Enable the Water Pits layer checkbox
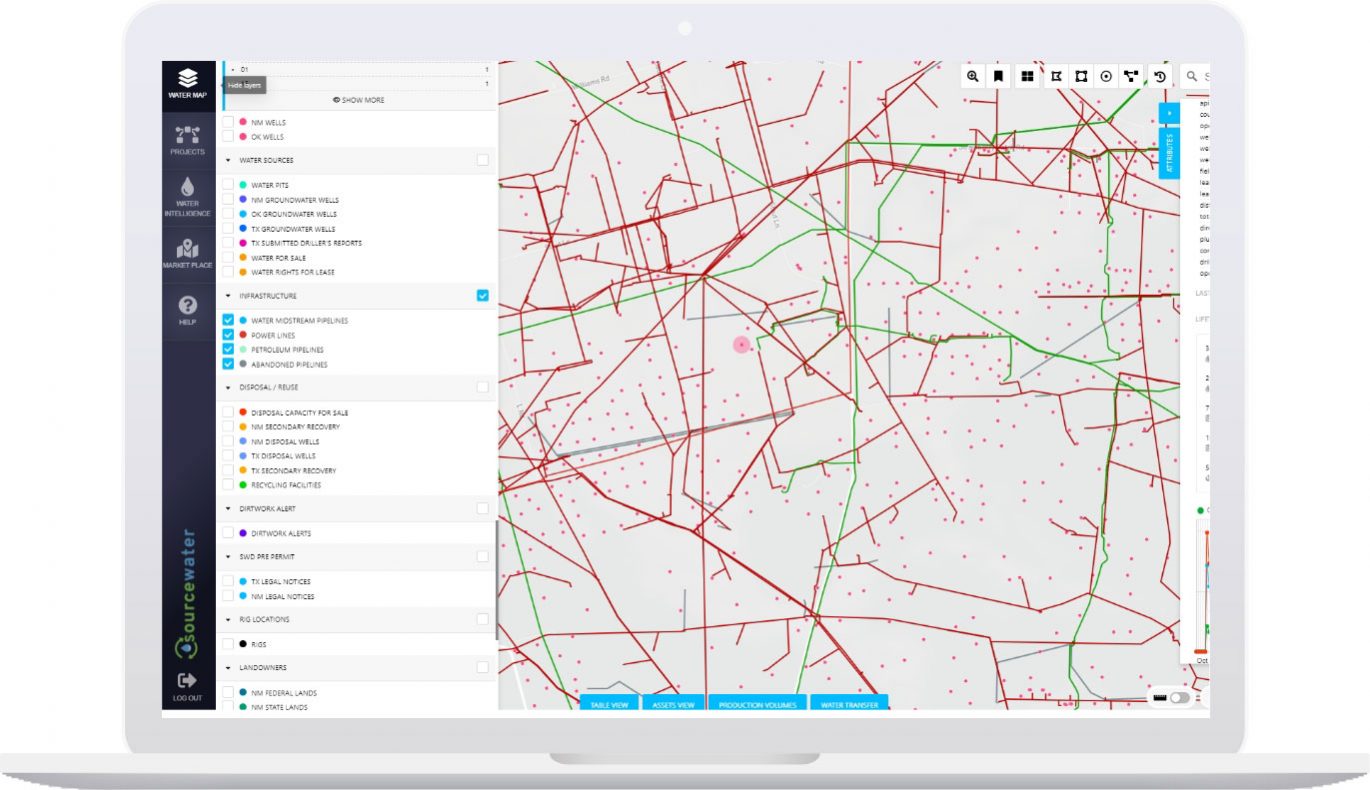 (228, 185)
